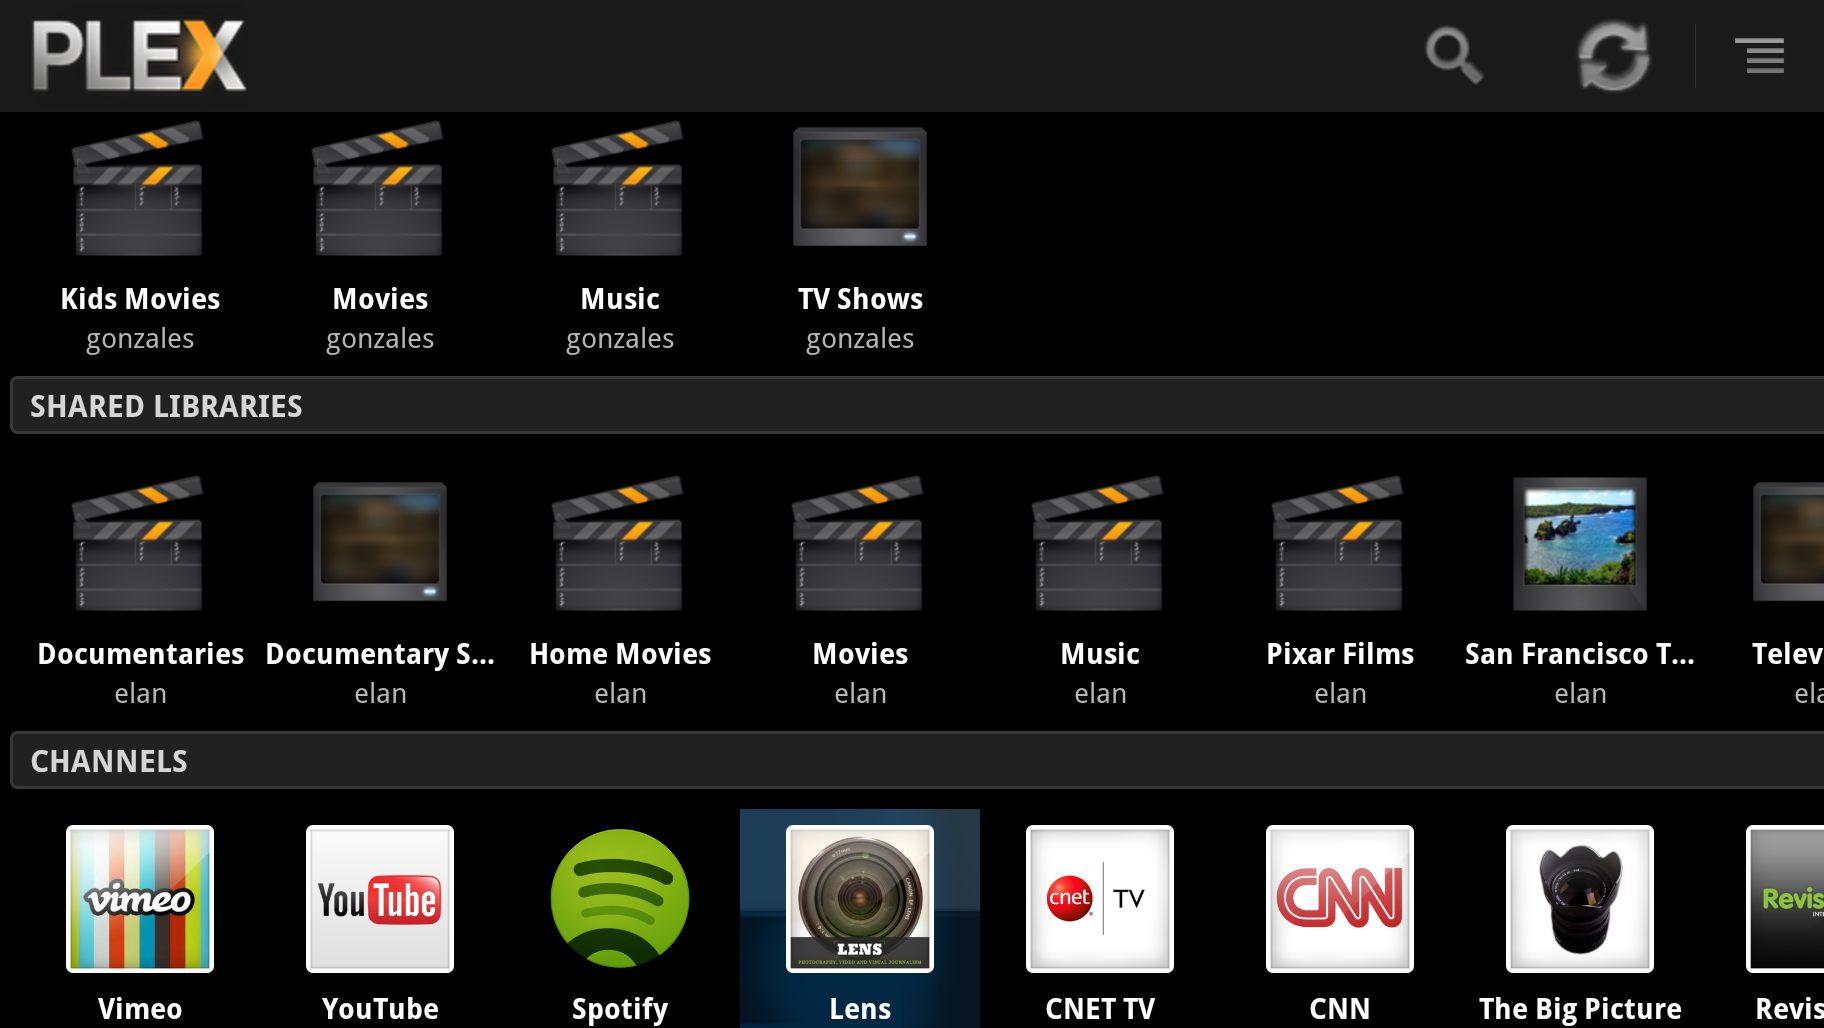Click the Spotify label text
Image resolution: width=1824 pixels, height=1028 pixels.
pos(620,1010)
